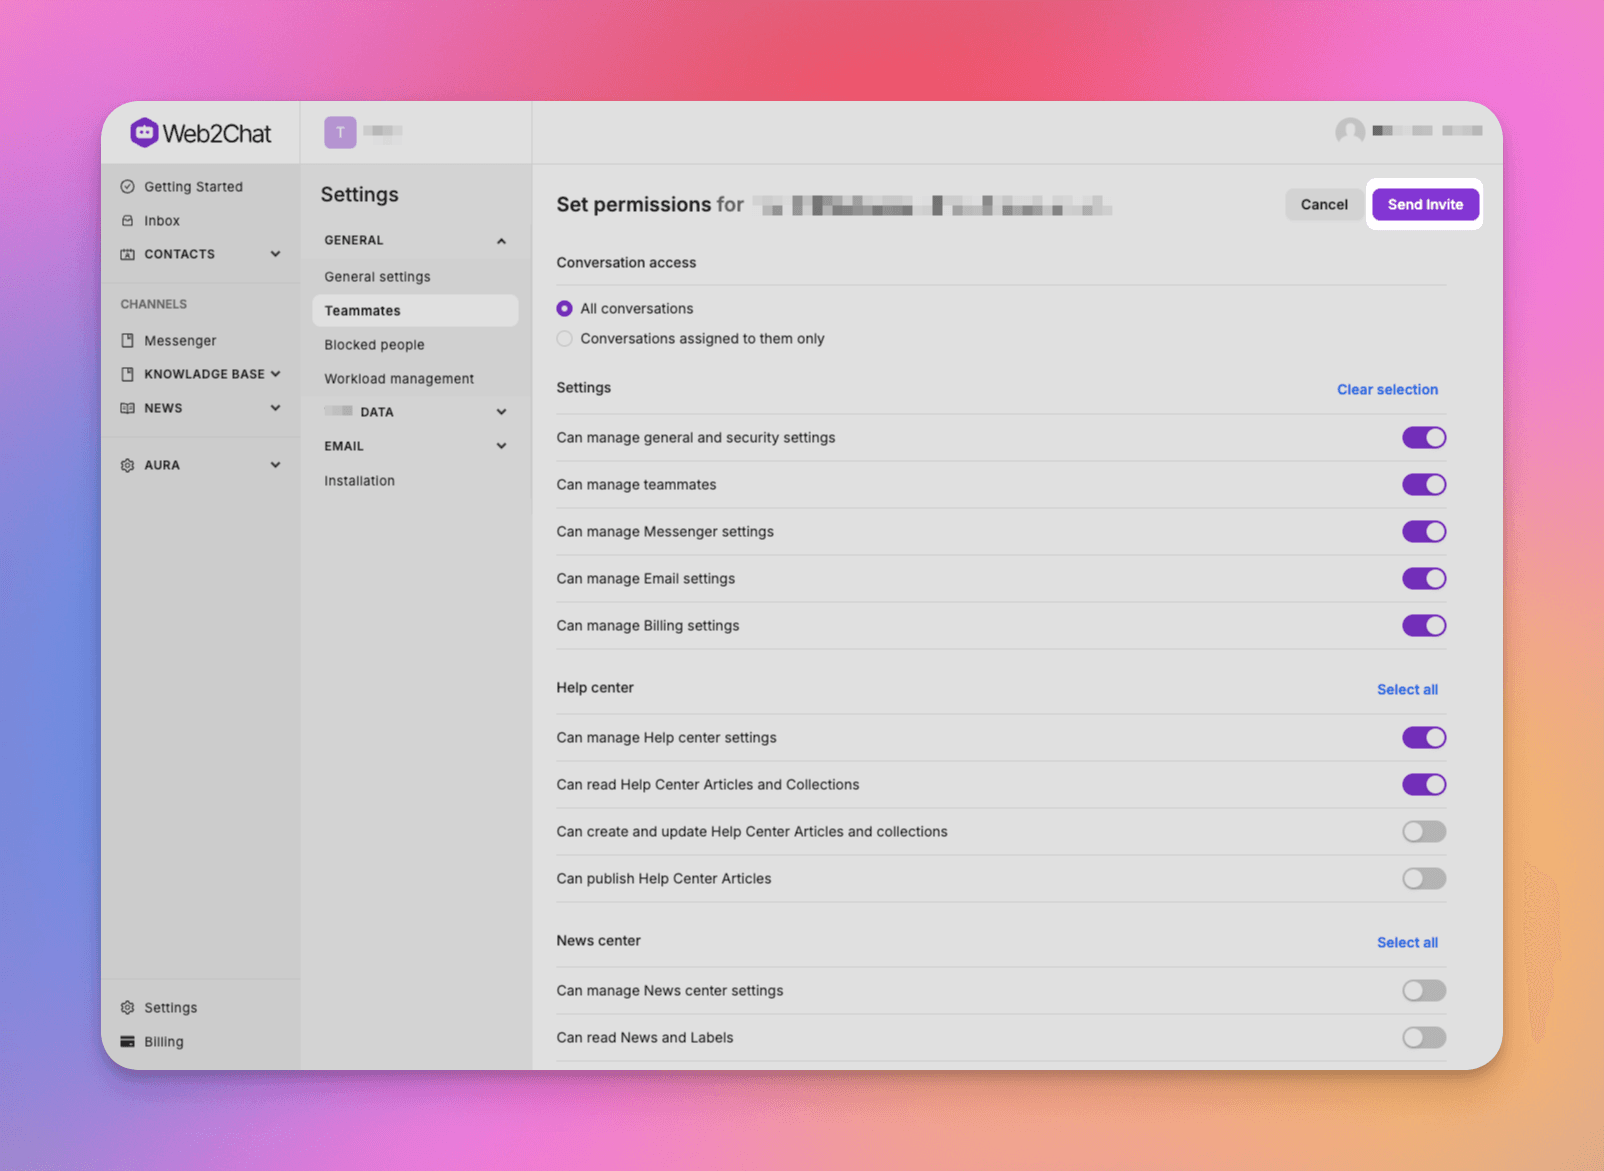
Task: Click the Inbox icon in sidebar
Action: pos(127,220)
